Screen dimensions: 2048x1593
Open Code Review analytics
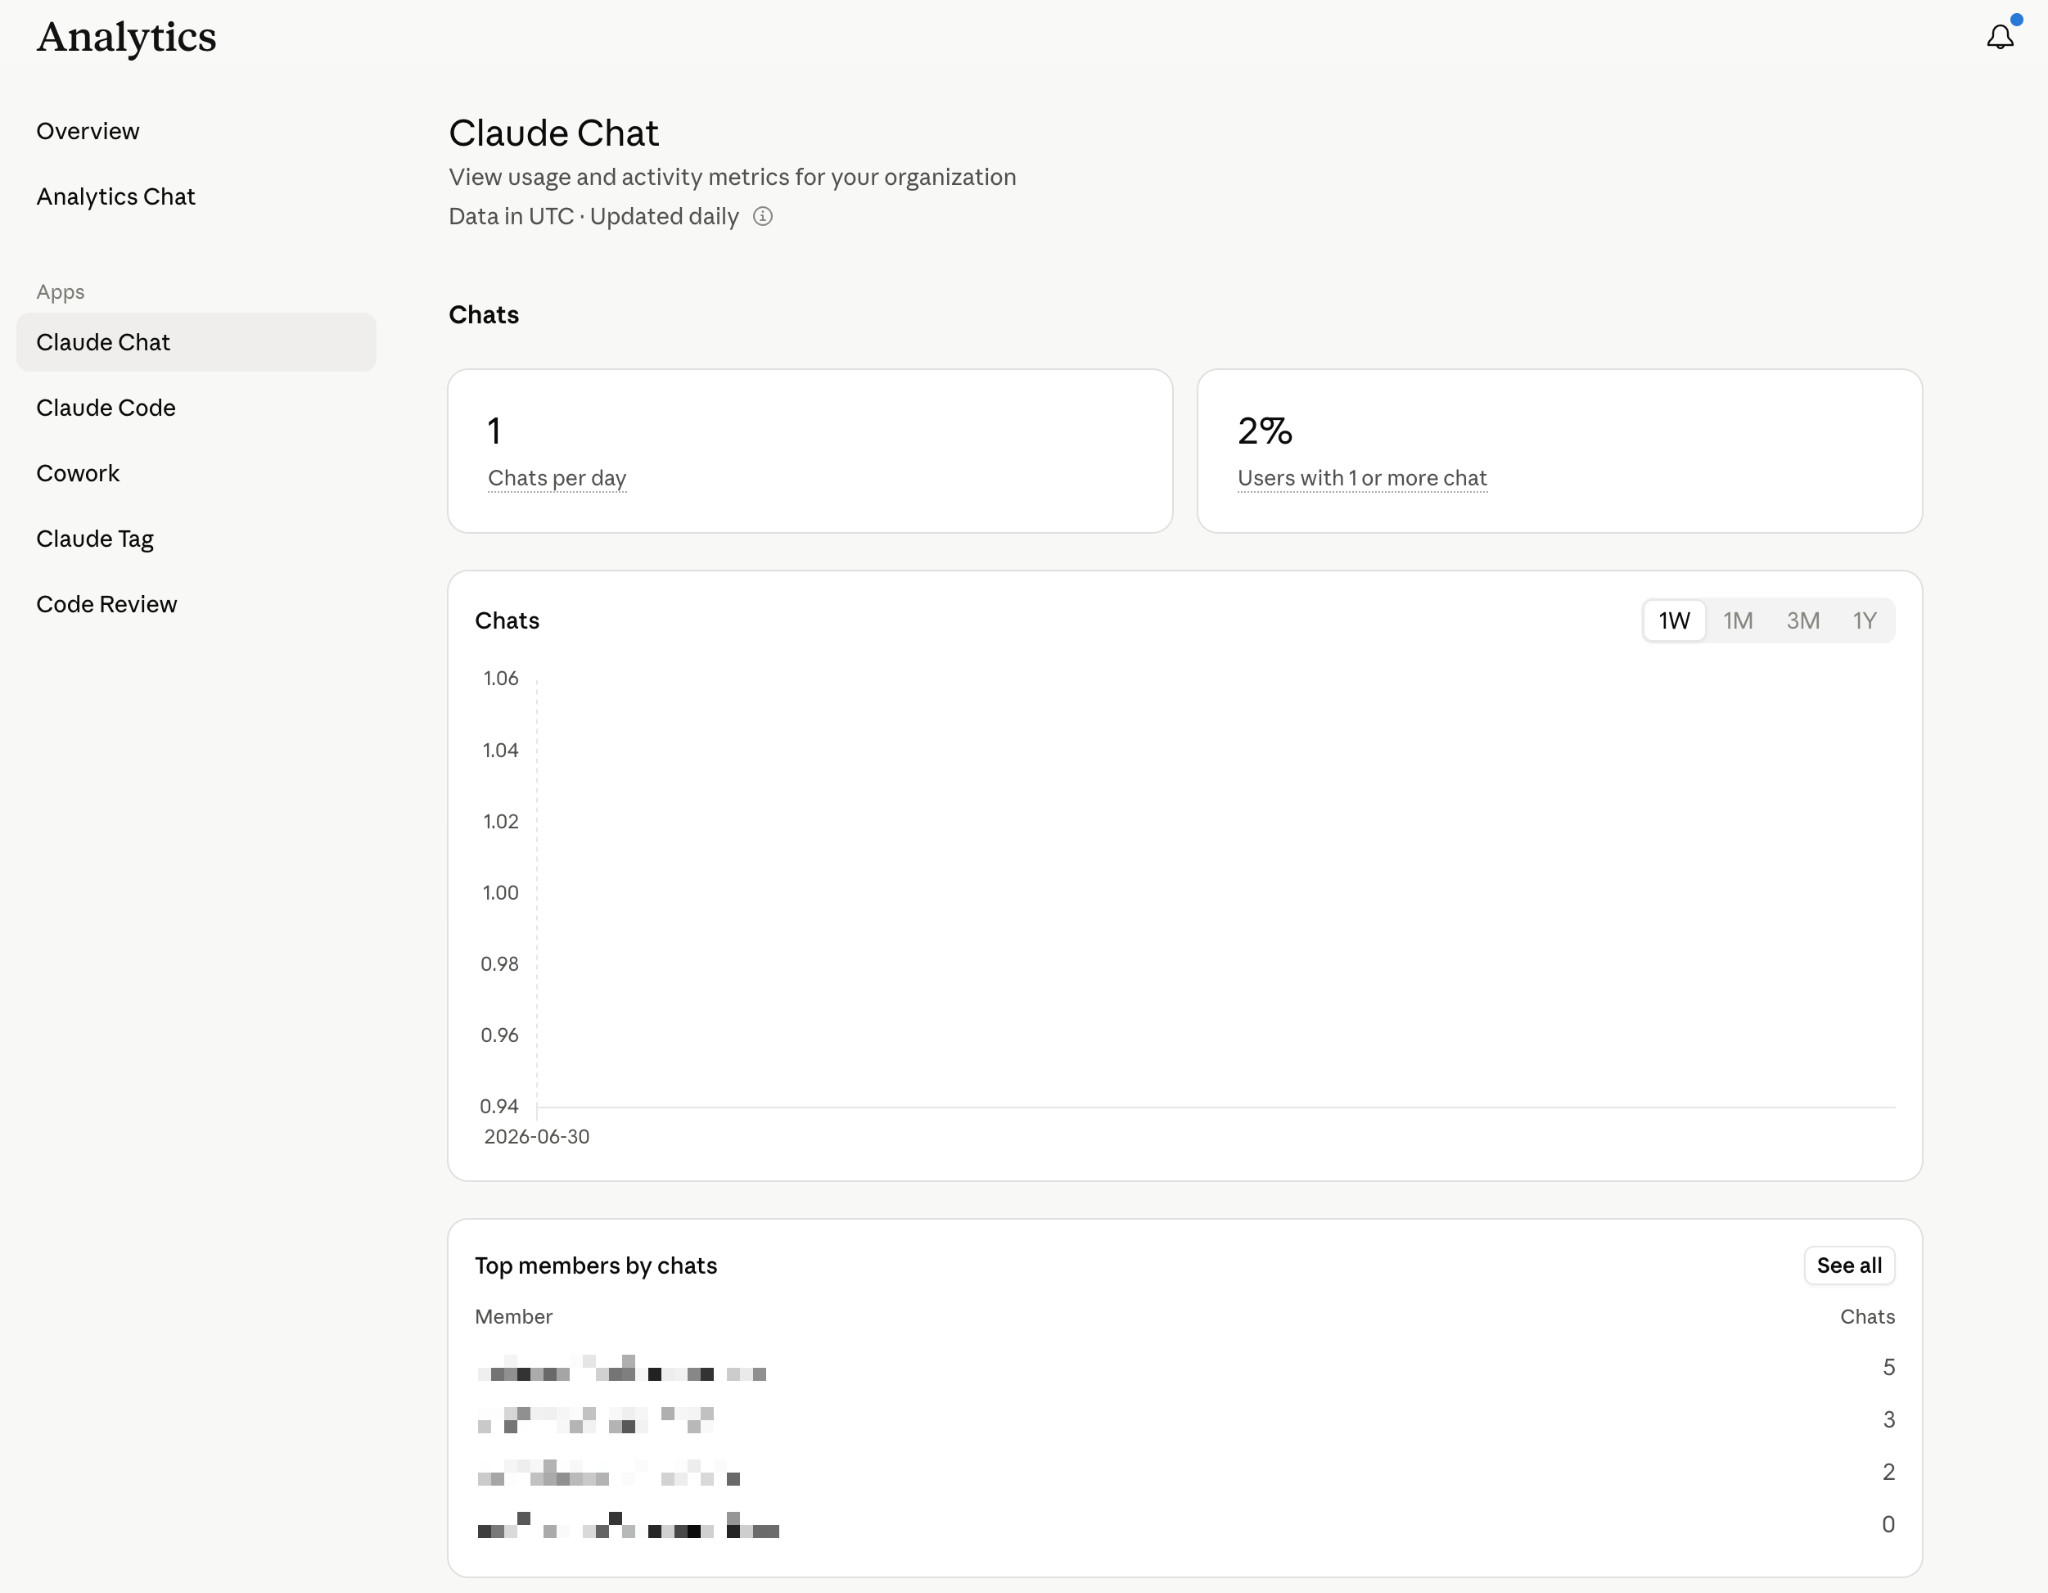pos(107,604)
